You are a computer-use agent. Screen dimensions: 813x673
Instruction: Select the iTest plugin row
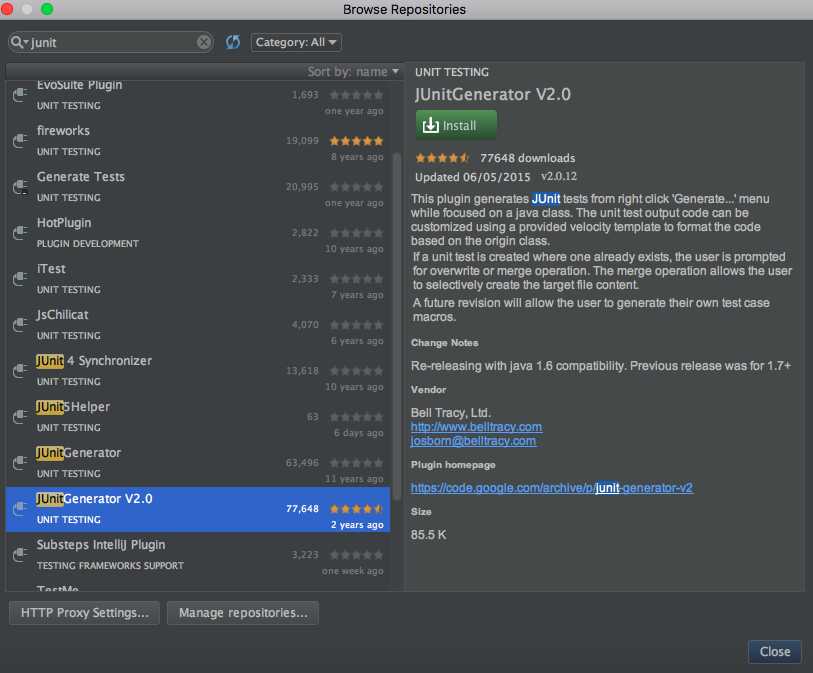(x=198, y=279)
